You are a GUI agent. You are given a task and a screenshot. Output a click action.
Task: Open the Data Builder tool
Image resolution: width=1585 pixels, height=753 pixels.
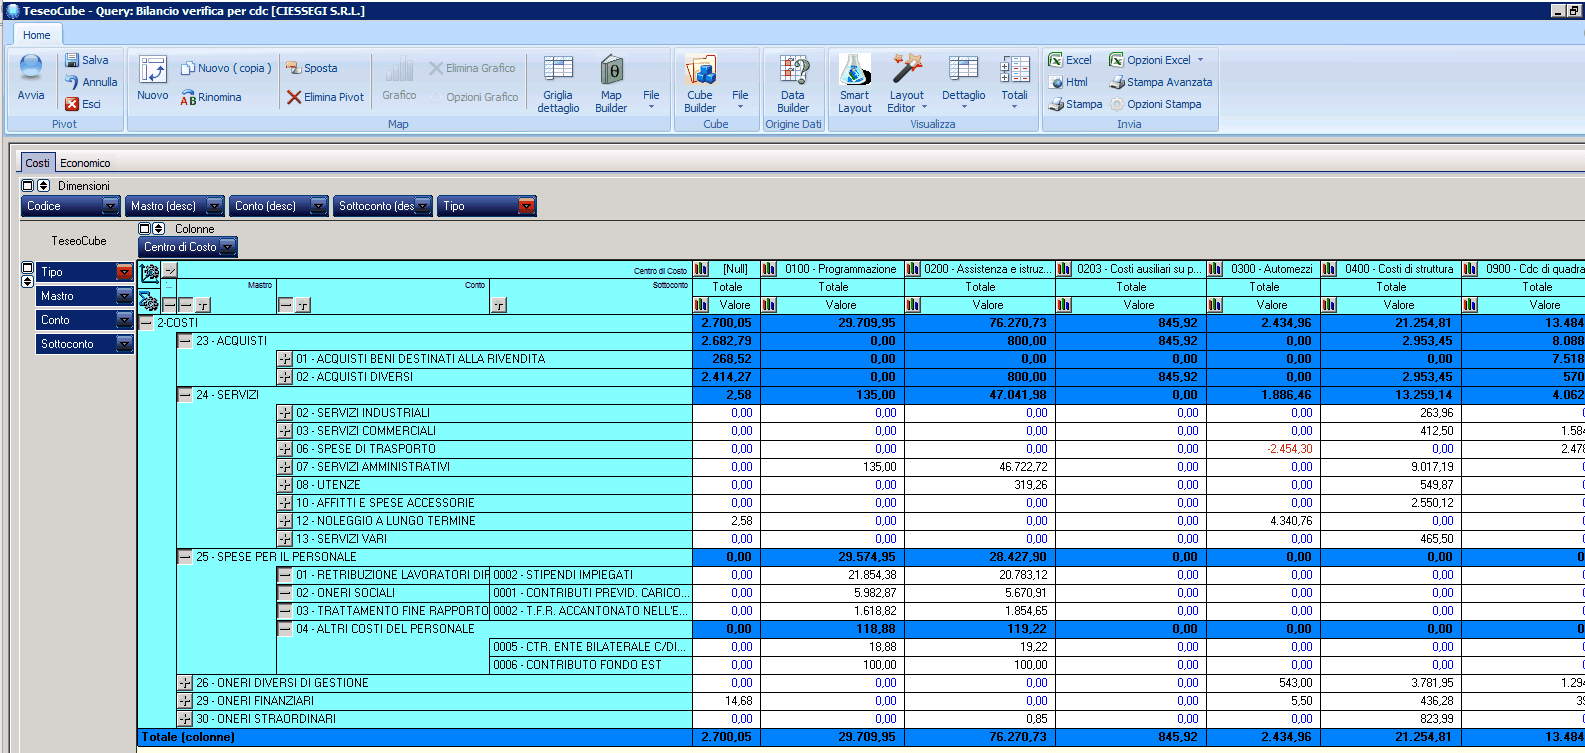tap(793, 84)
